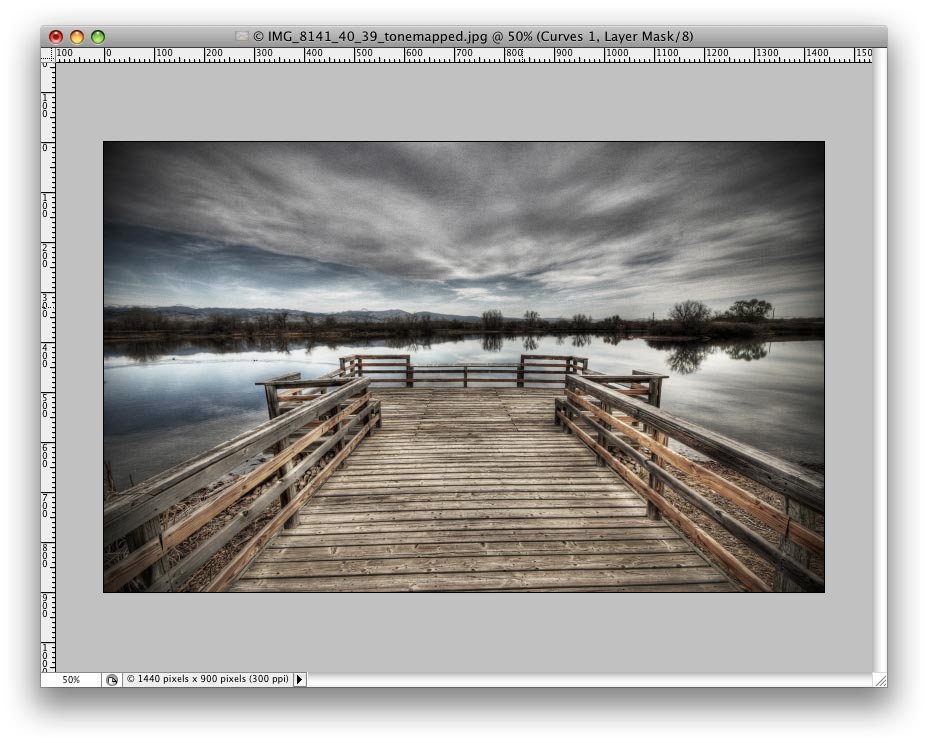Click the status bar reveal icon beside 50%
The width and height of the screenshot is (928, 743).
pyautogui.click(x=112, y=680)
